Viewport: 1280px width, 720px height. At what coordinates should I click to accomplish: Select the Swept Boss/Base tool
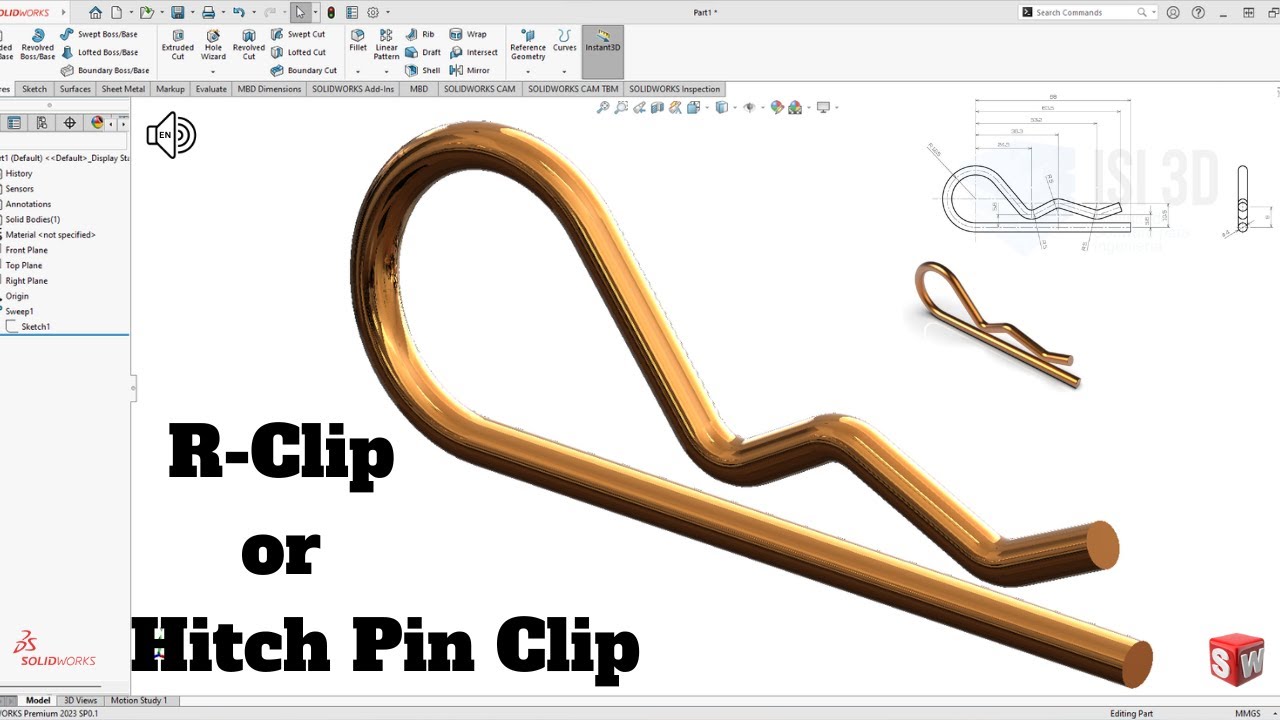pyautogui.click(x=99, y=34)
